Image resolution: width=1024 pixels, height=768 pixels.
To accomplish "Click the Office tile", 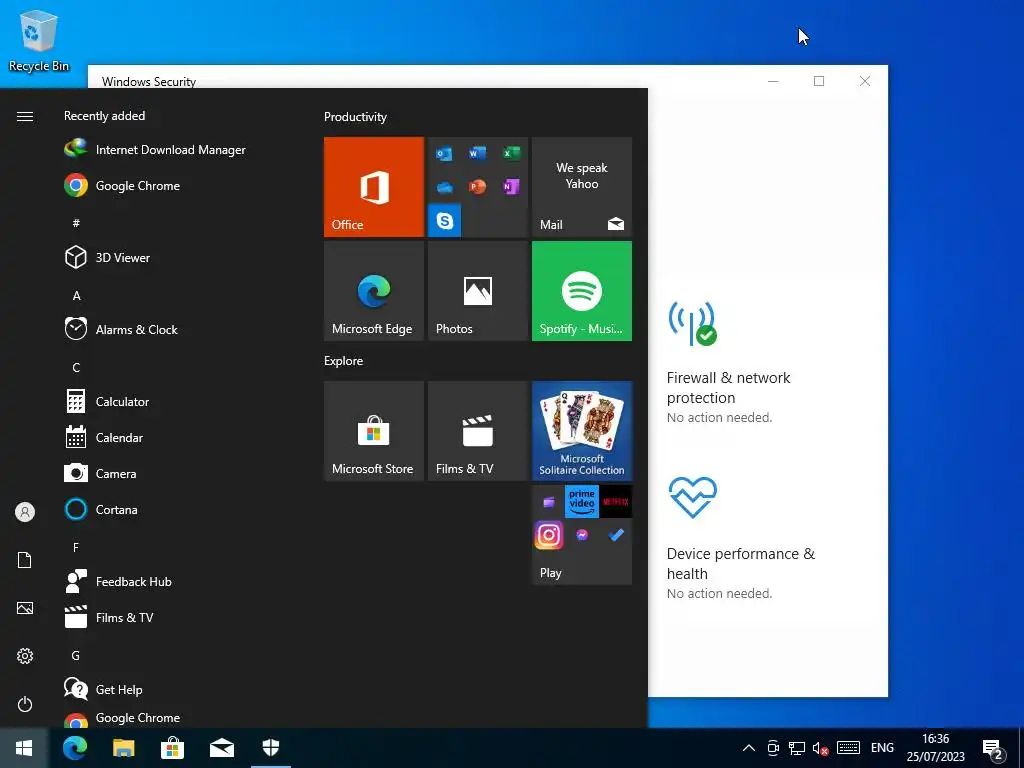I will point(374,187).
